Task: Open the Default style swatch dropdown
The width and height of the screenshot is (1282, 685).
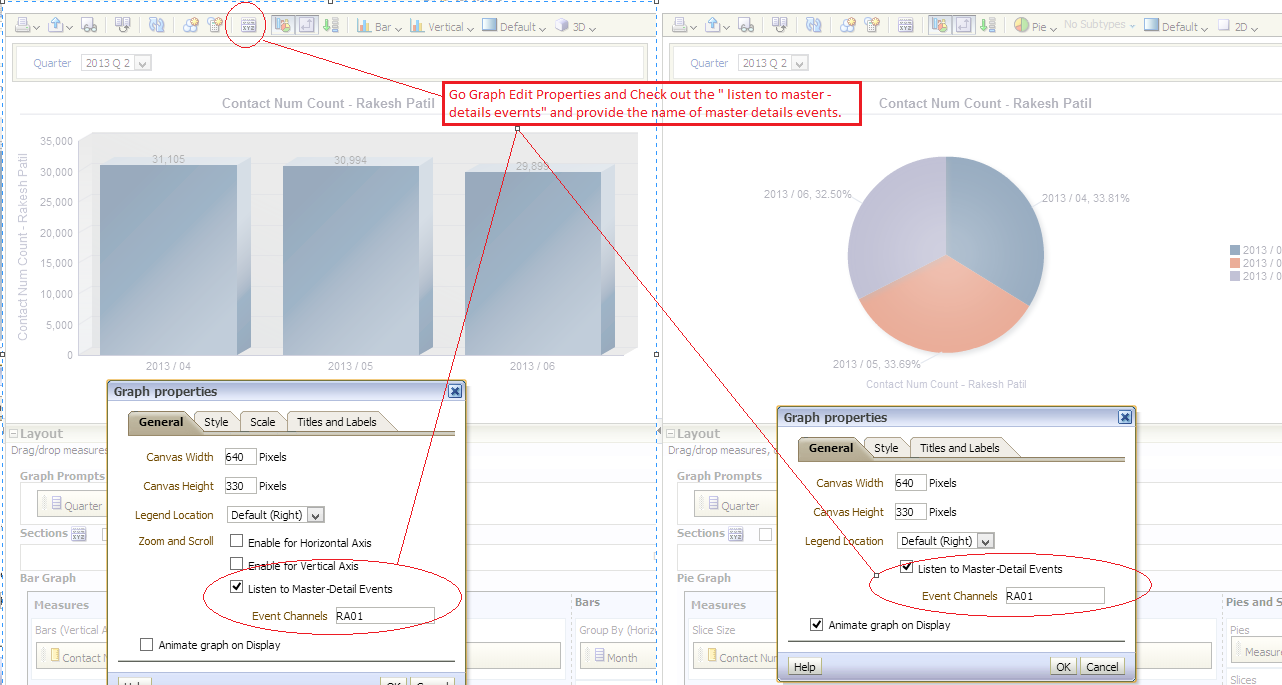Action: click(x=513, y=26)
